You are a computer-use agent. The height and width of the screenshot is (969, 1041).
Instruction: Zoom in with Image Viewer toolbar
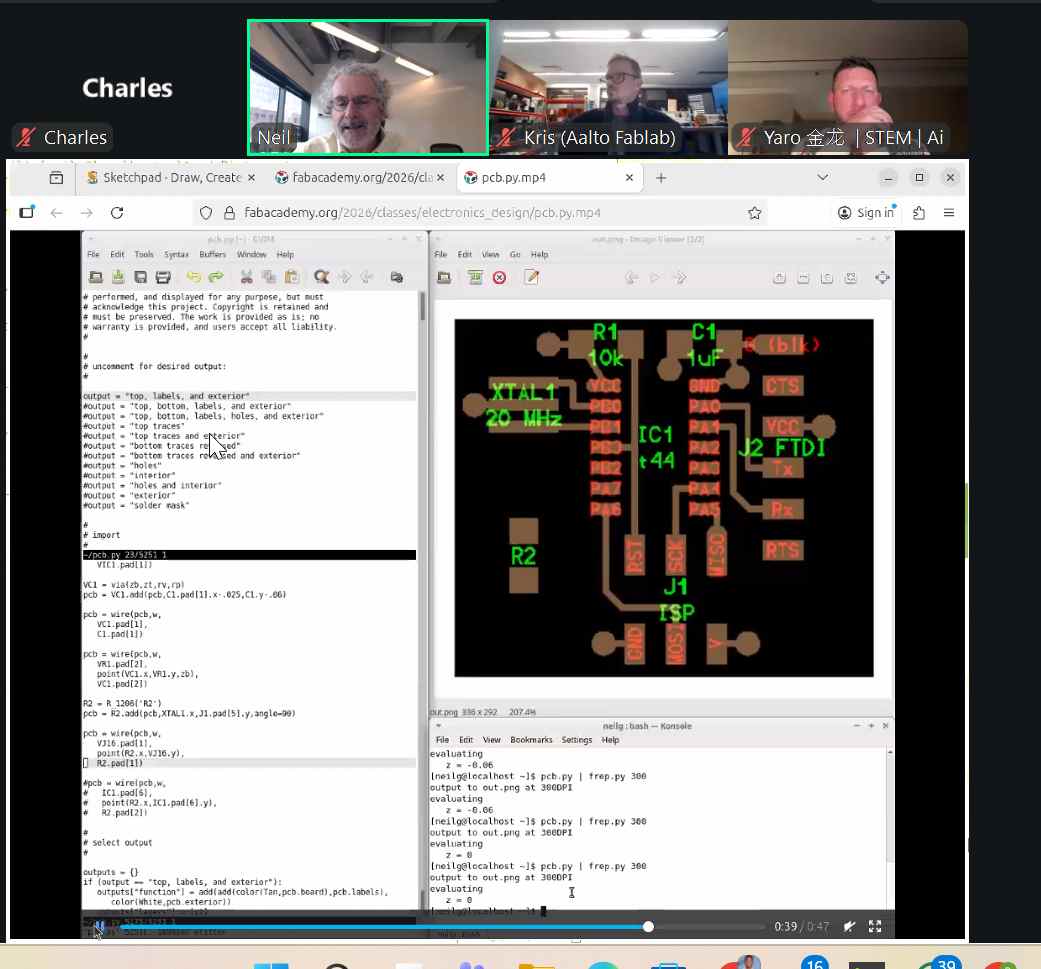[x=779, y=278]
